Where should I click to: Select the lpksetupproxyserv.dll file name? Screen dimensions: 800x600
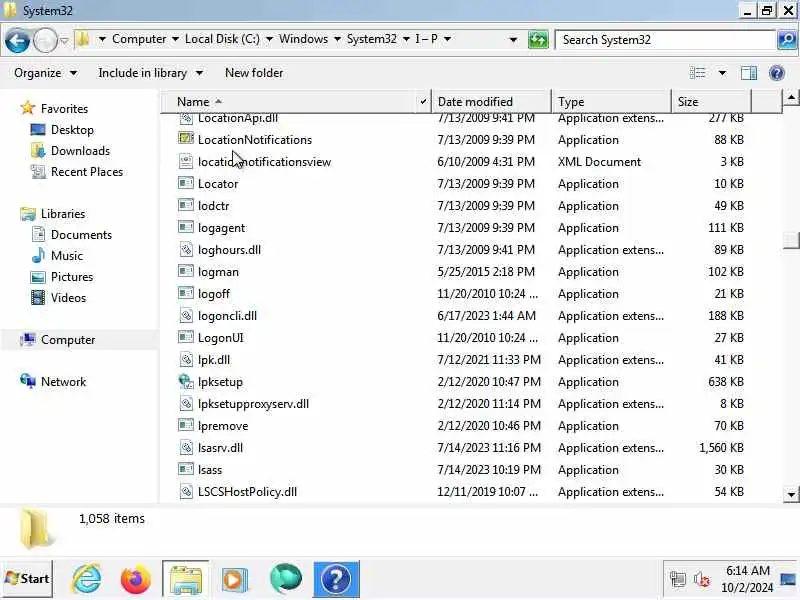pyautogui.click(x=253, y=404)
